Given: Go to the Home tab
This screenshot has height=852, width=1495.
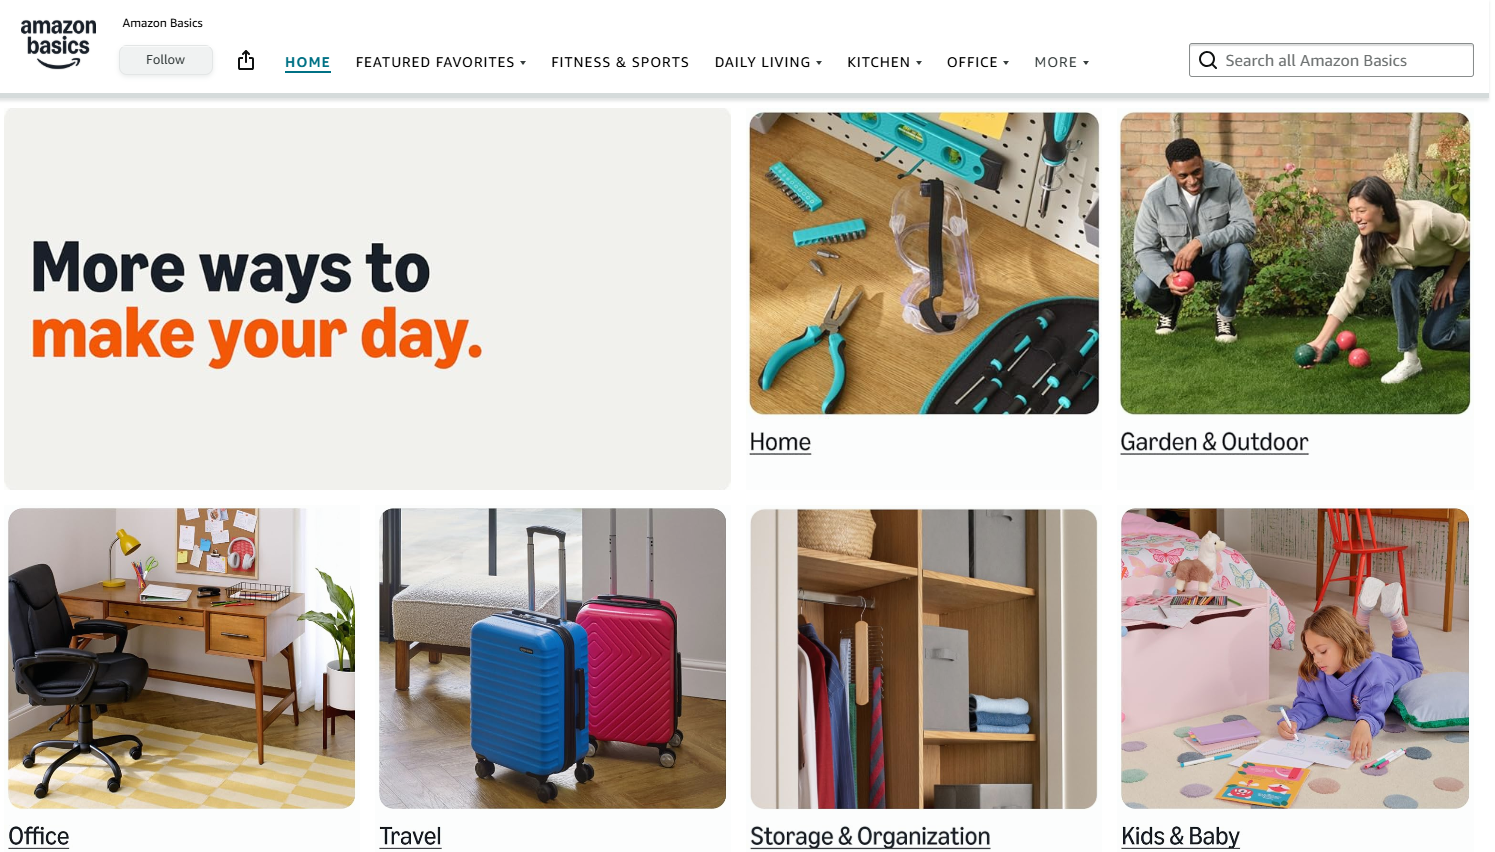Looking at the screenshot, I should (308, 62).
